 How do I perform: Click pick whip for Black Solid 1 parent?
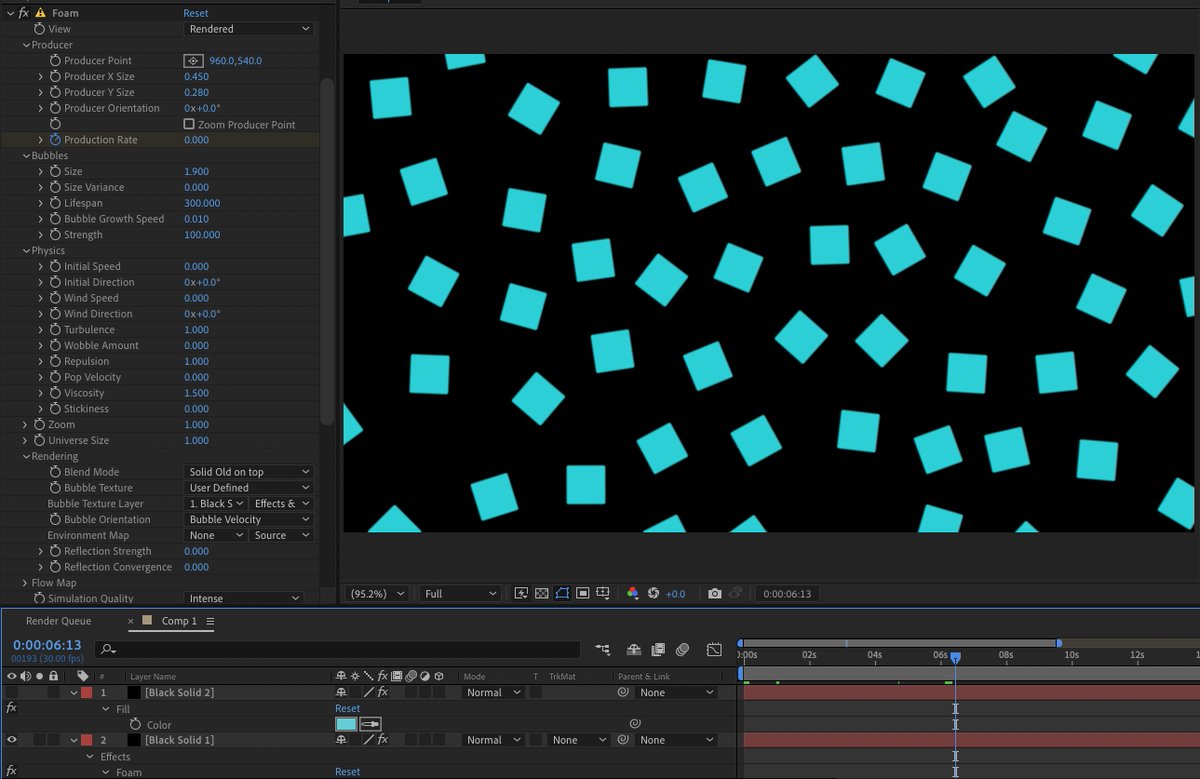tap(623, 740)
